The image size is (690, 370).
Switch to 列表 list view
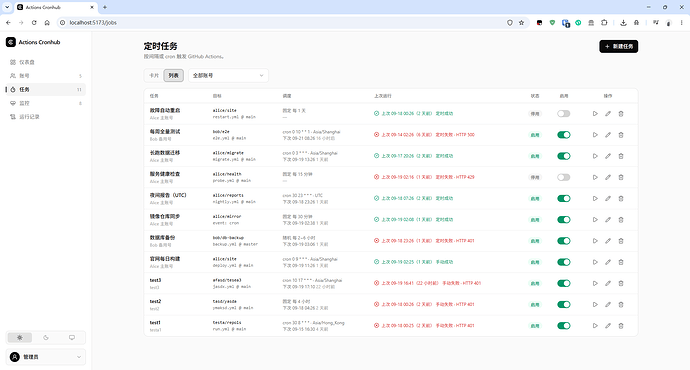pos(173,75)
